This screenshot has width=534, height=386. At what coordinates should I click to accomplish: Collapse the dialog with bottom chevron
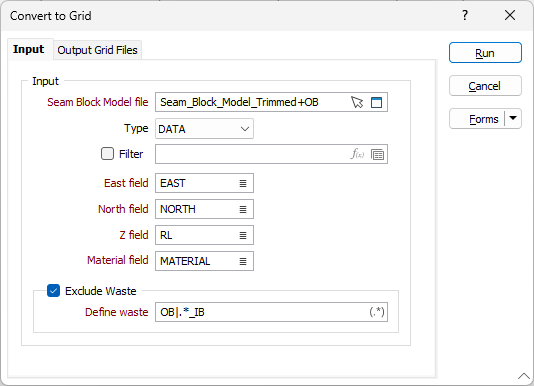tap(524, 376)
